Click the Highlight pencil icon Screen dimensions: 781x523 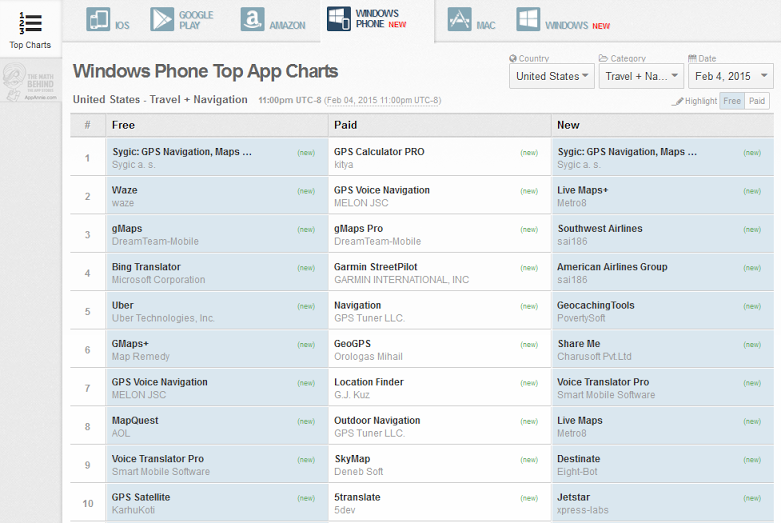[x=678, y=101]
